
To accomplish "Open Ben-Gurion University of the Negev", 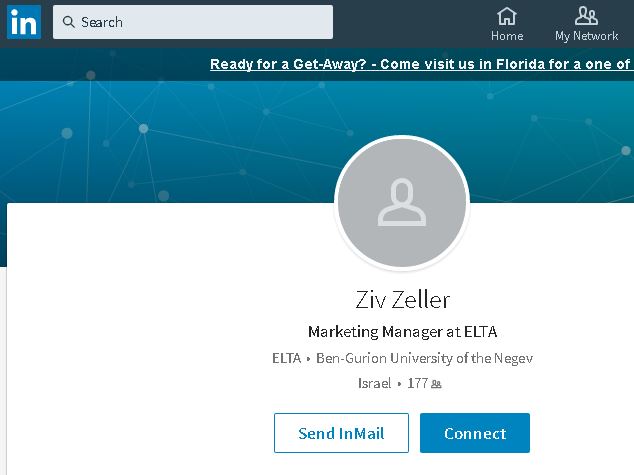I will click(x=424, y=358).
